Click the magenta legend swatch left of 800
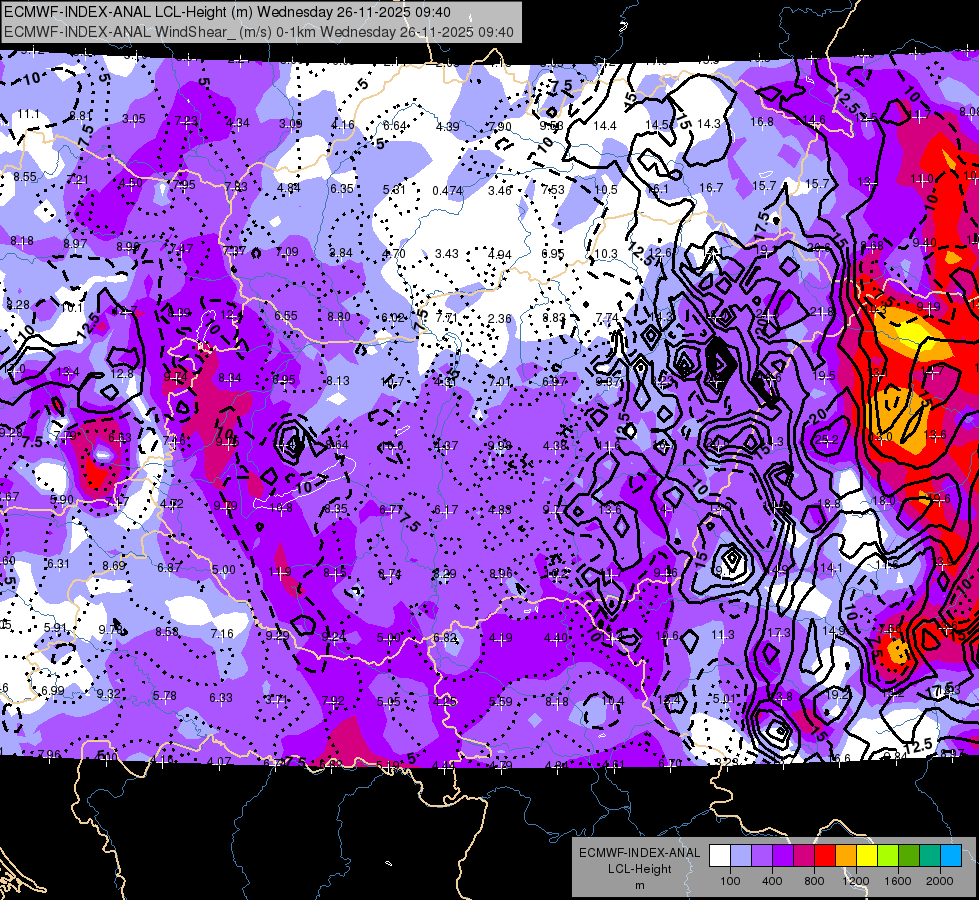Image resolution: width=979 pixels, height=900 pixels. point(804,856)
